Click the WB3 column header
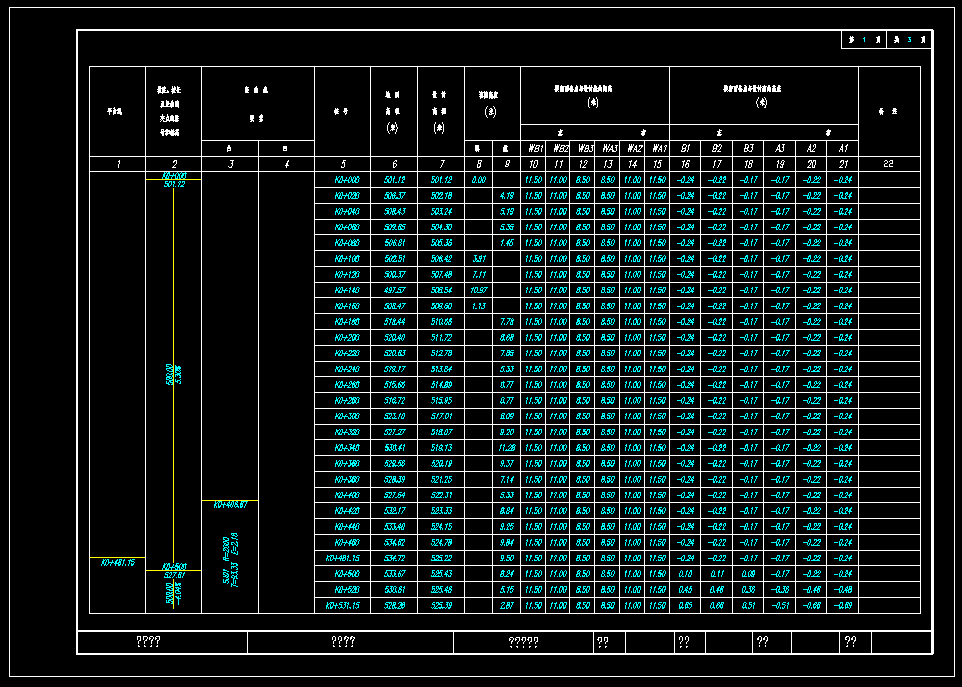The width and height of the screenshot is (962, 687). [x=584, y=148]
